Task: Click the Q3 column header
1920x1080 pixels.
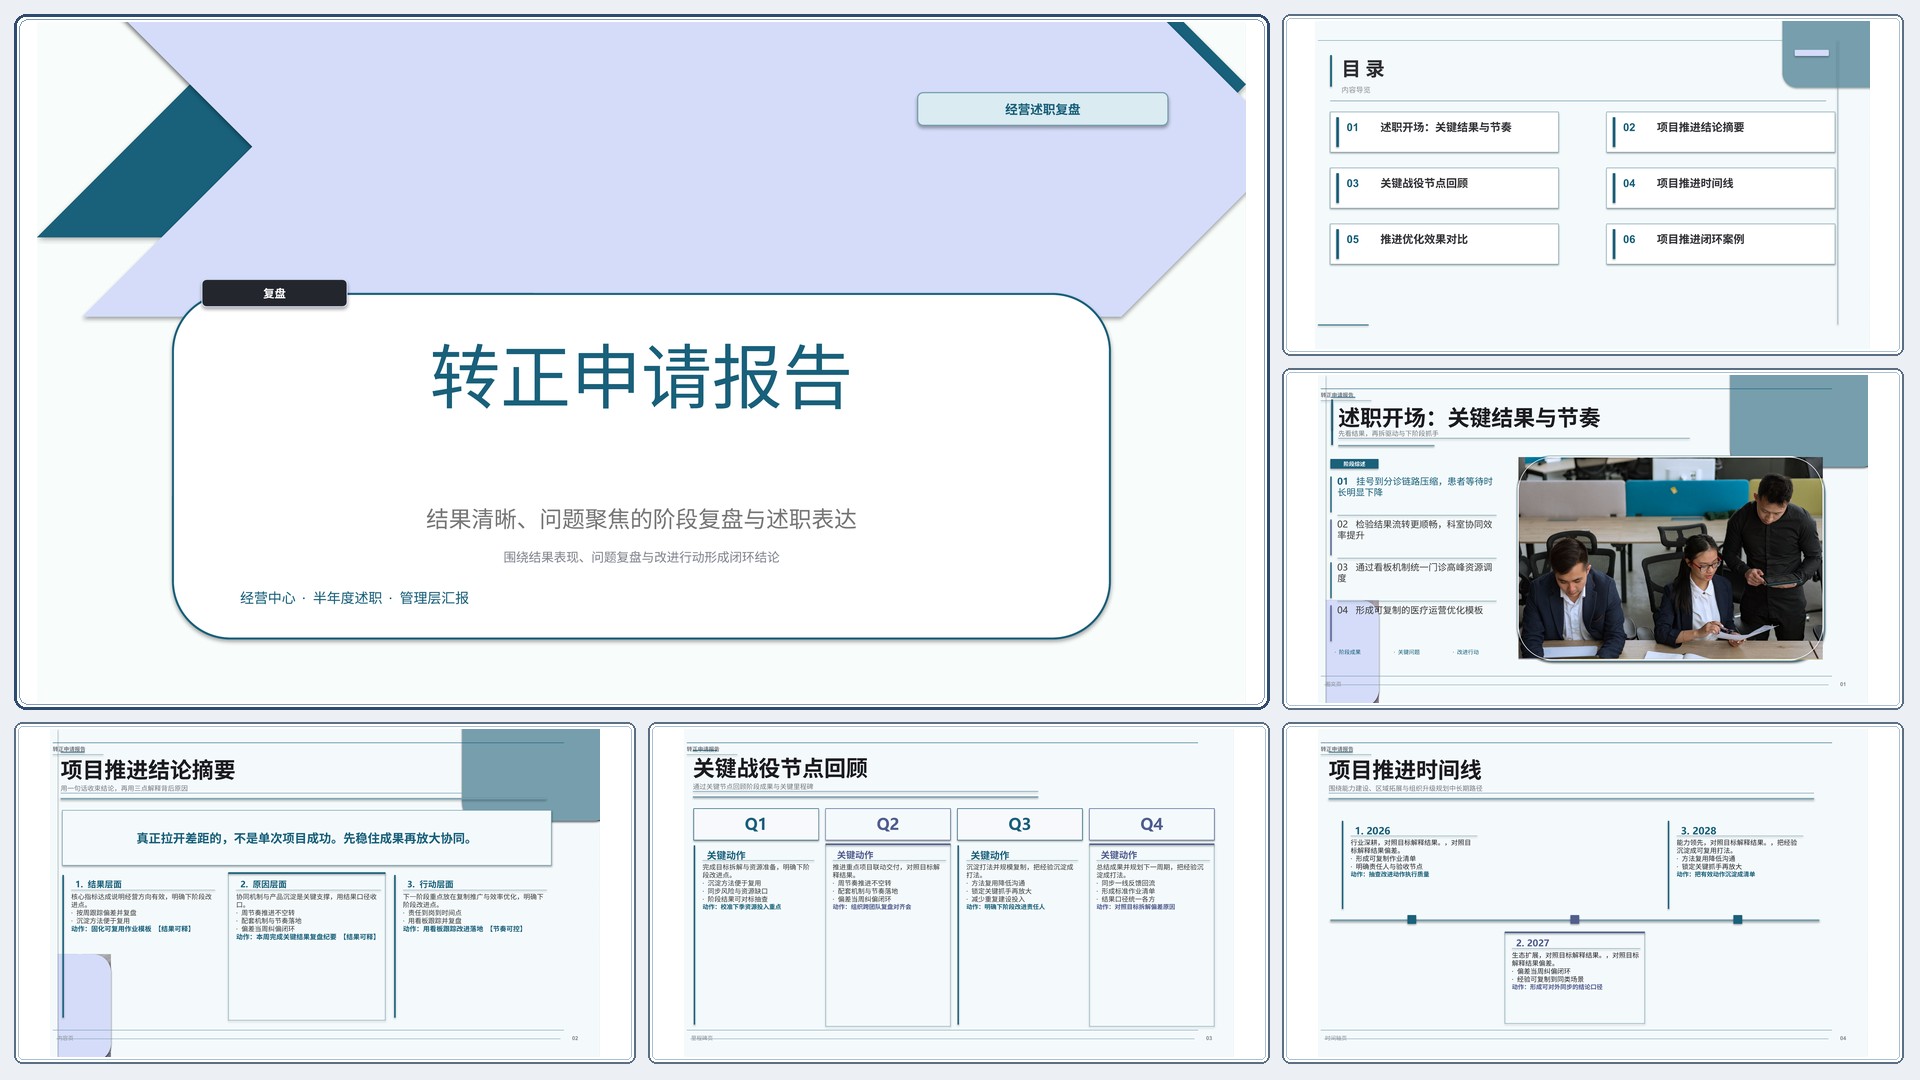Action: click(x=1020, y=824)
